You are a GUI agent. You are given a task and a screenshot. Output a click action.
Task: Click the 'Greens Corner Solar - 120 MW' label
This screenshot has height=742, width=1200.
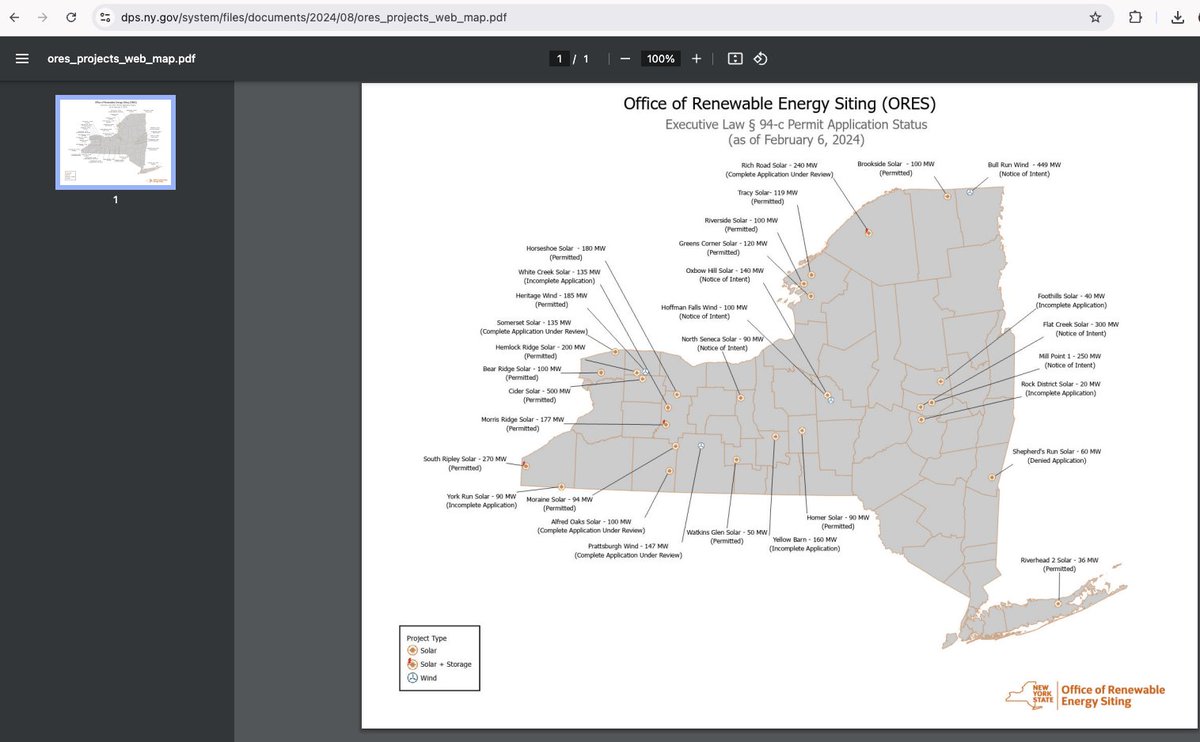(723, 243)
